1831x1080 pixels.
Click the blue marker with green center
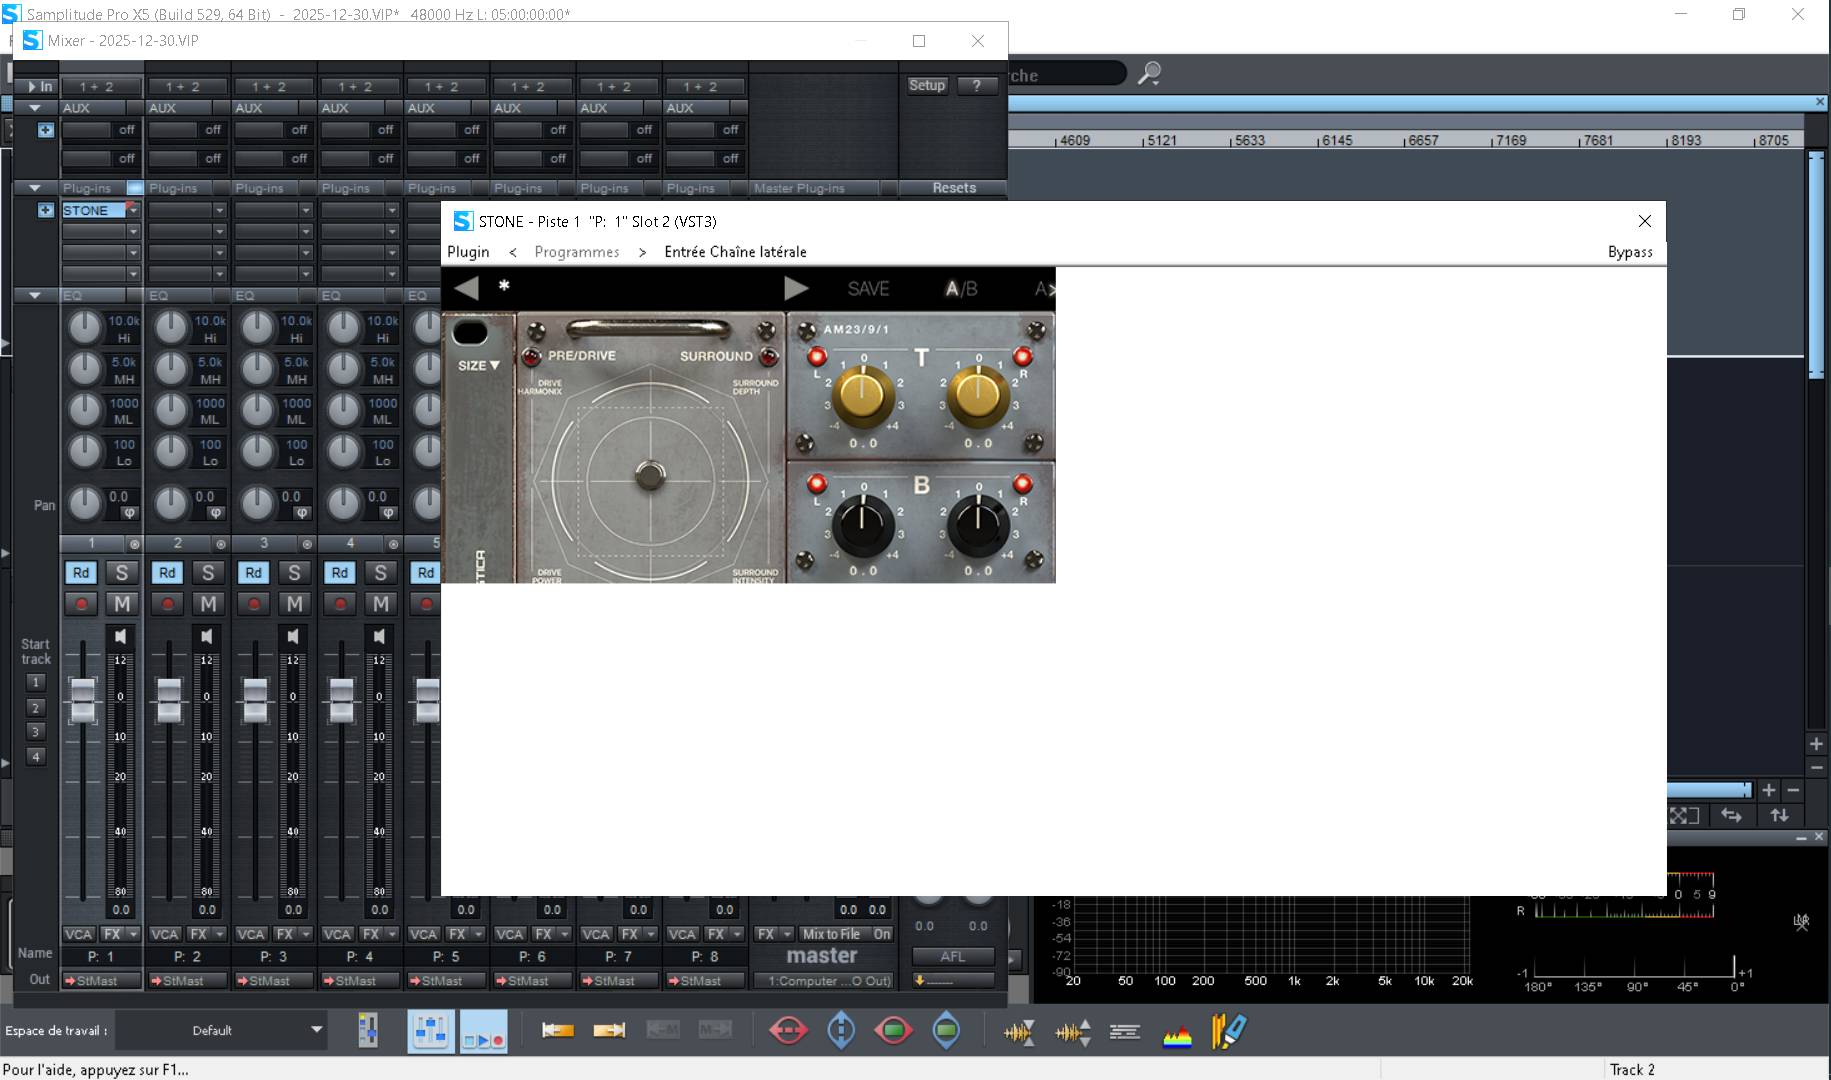(946, 1030)
